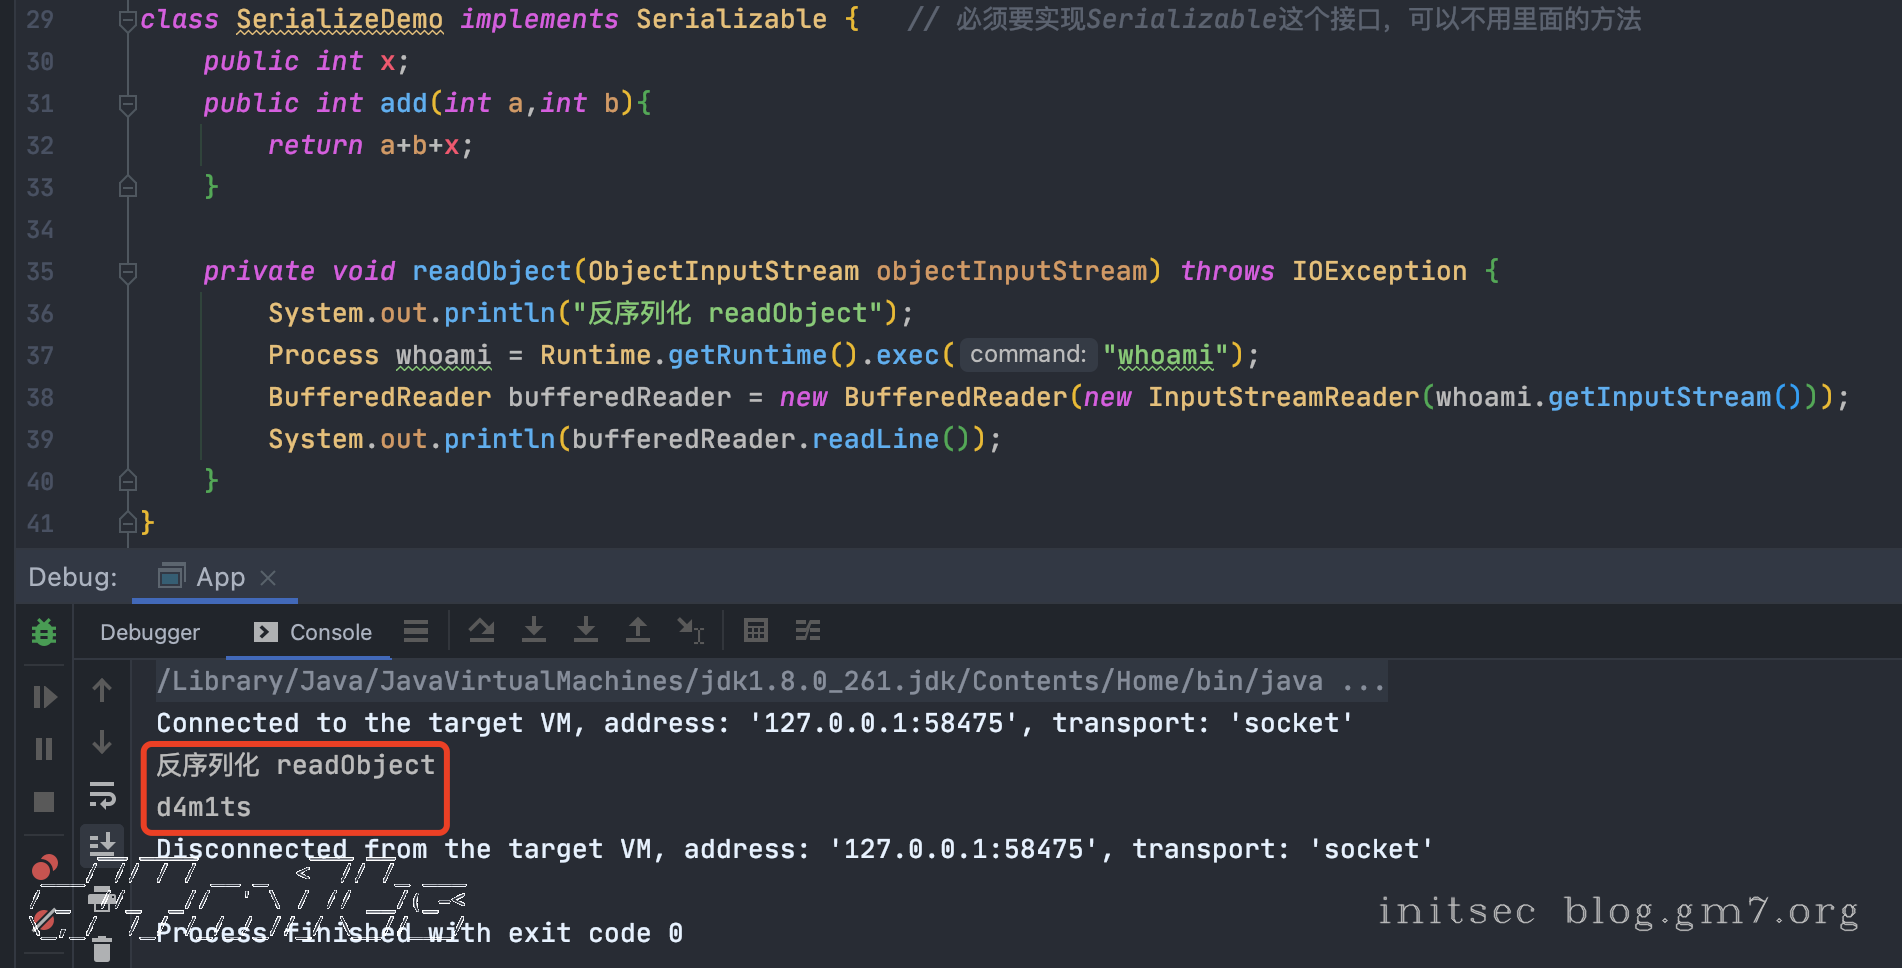Screen dimensions: 1902x968
Task: Toggle Mute Breakpoints
Action: [44, 920]
